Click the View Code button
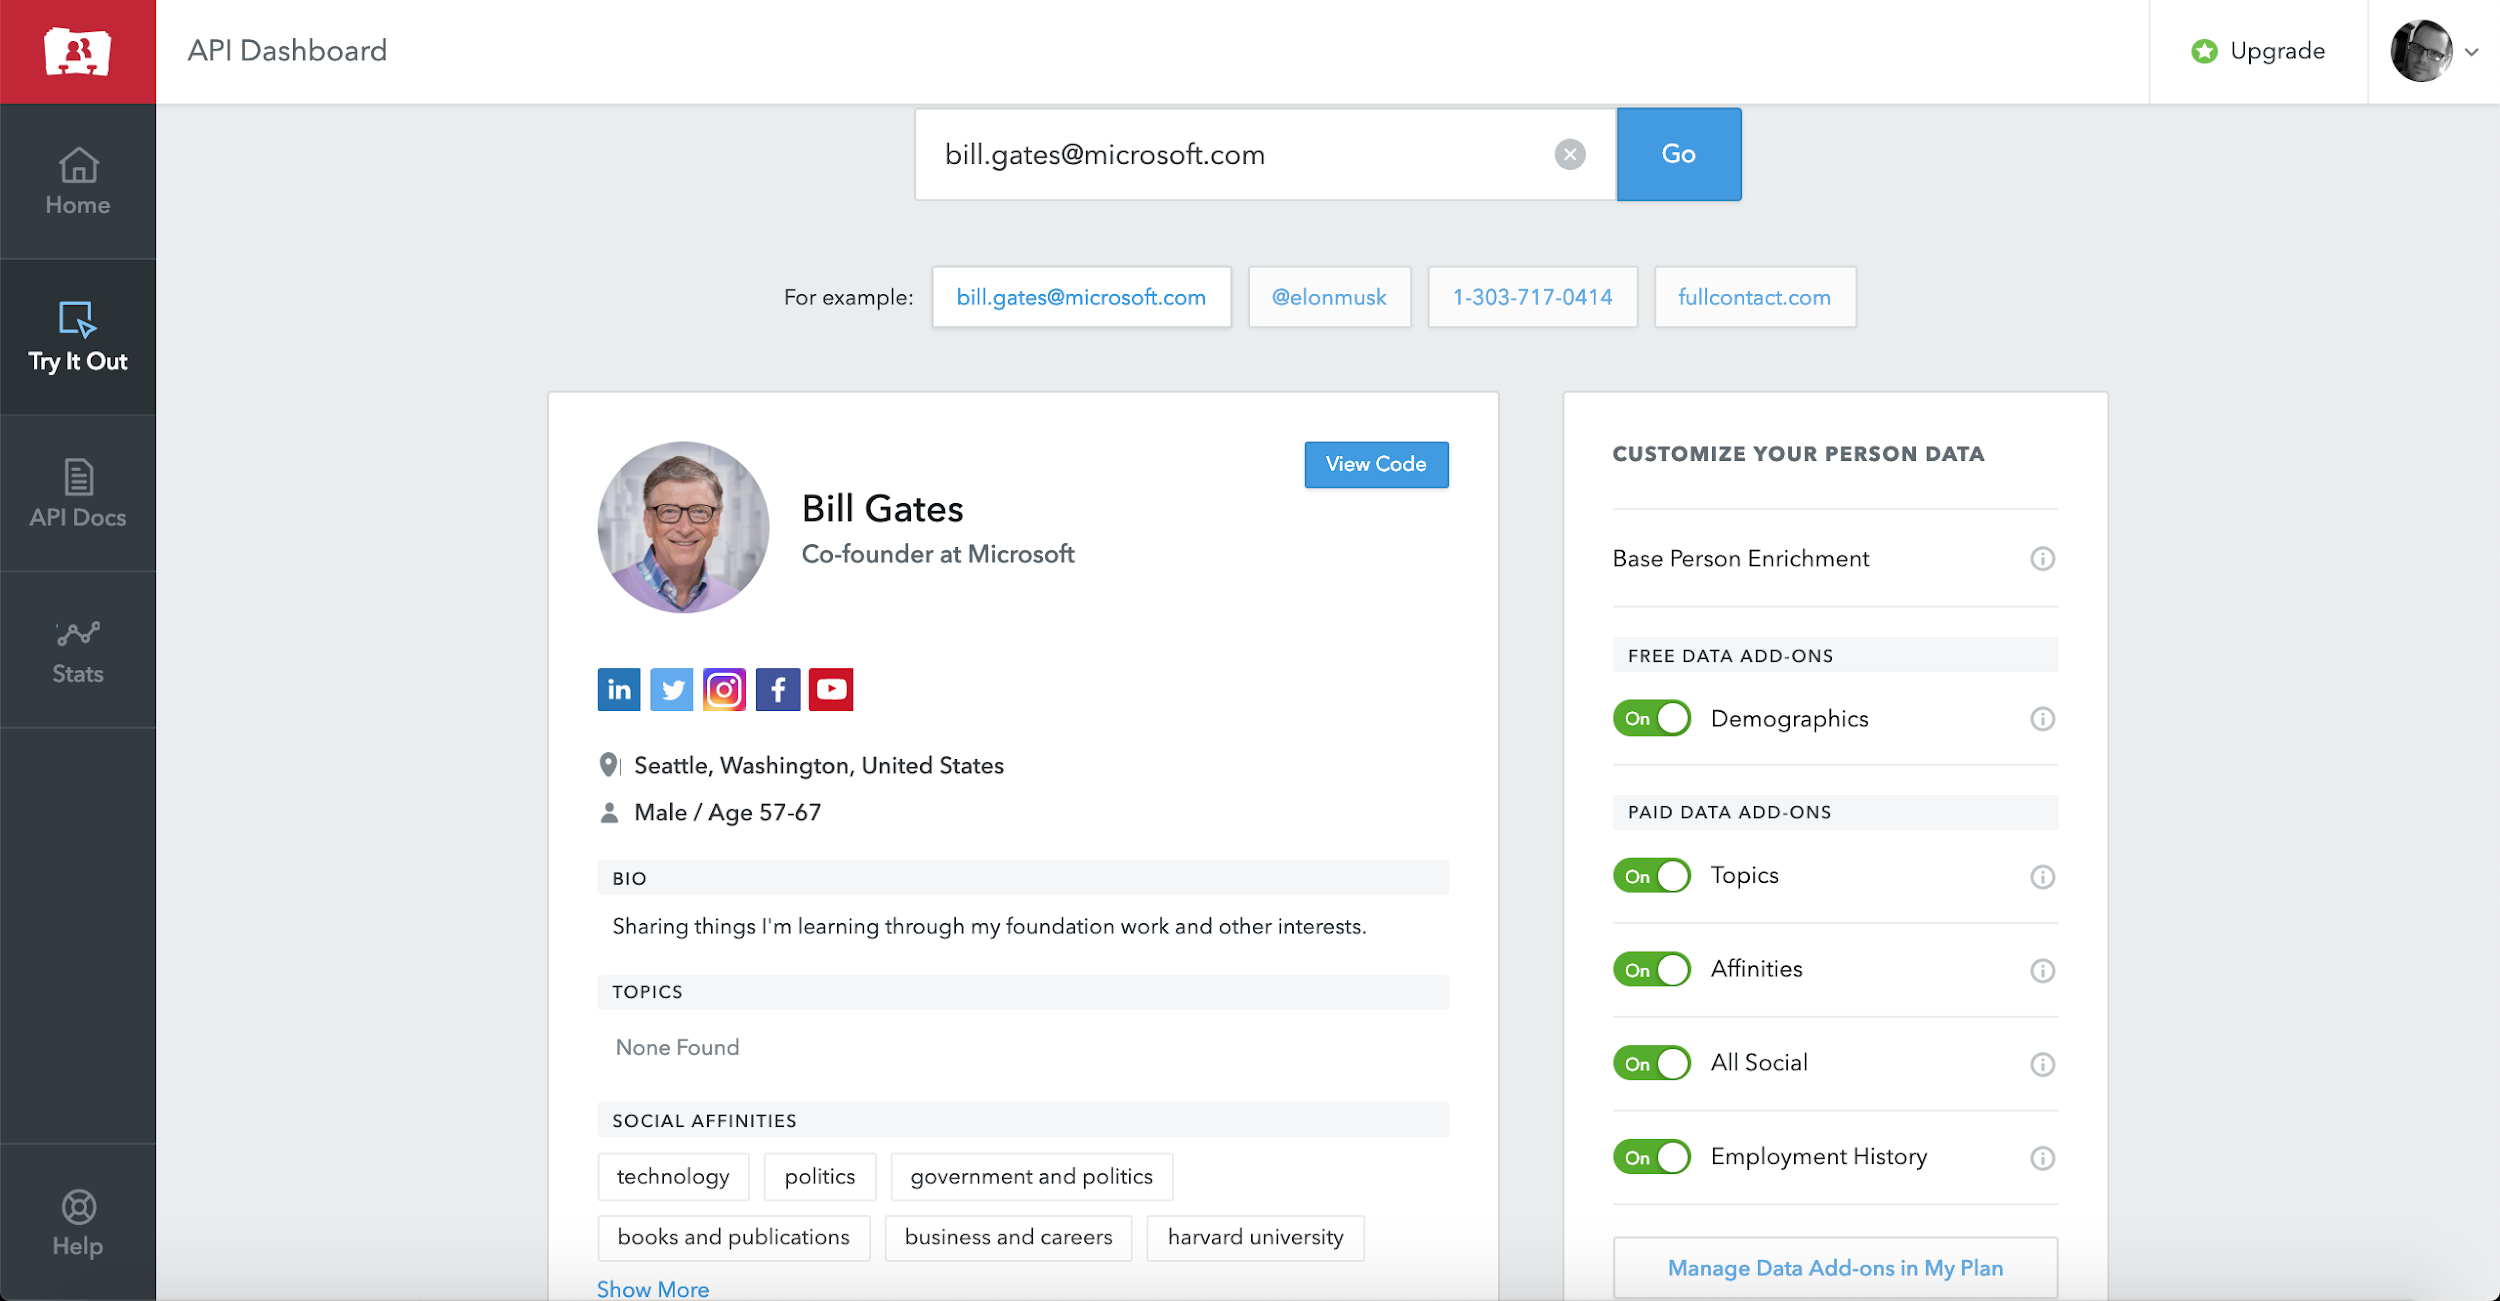Screen dimensions: 2500x1301 click(1376, 464)
